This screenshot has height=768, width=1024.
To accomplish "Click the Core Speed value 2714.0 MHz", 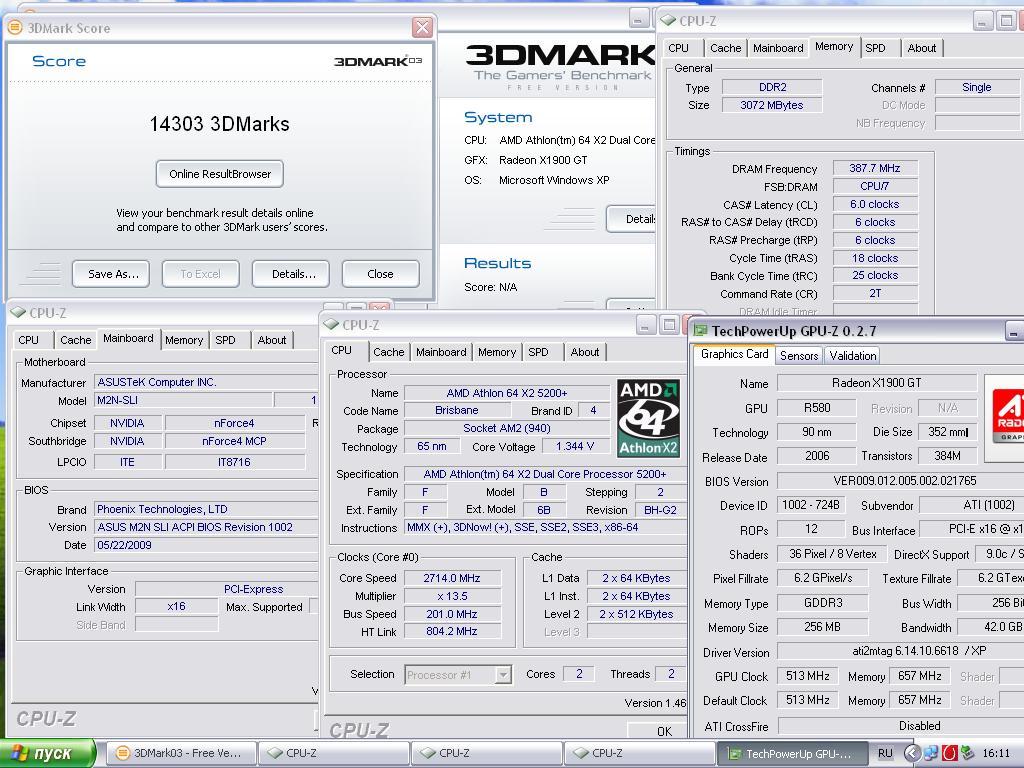I will click(452, 578).
